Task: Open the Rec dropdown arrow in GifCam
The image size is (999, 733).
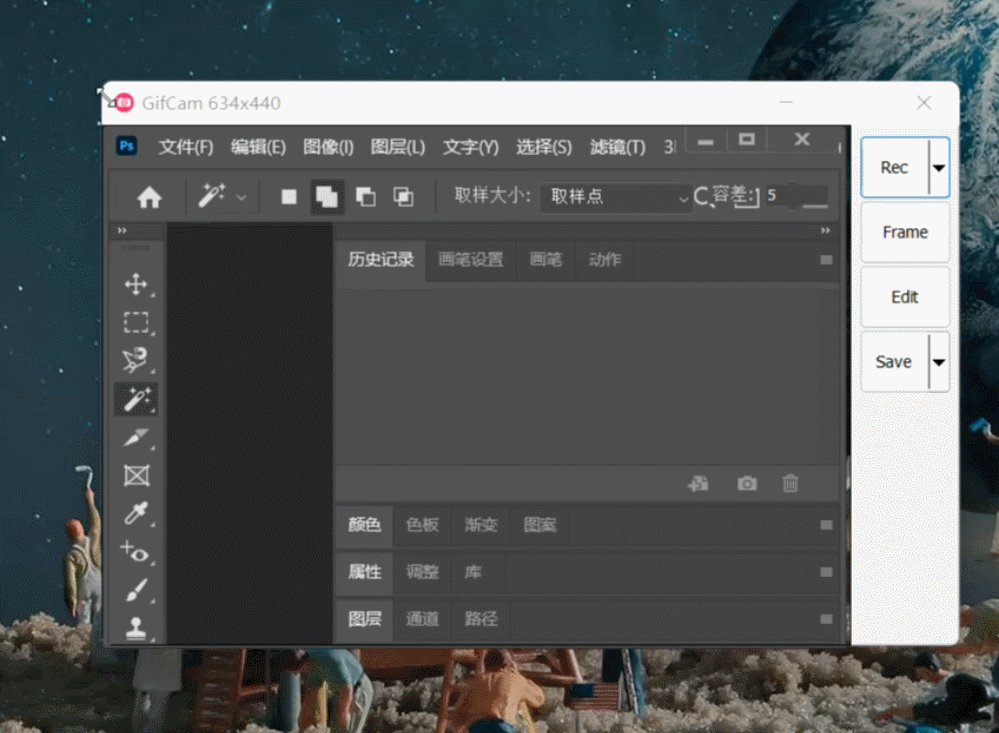Action: click(938, 167)
